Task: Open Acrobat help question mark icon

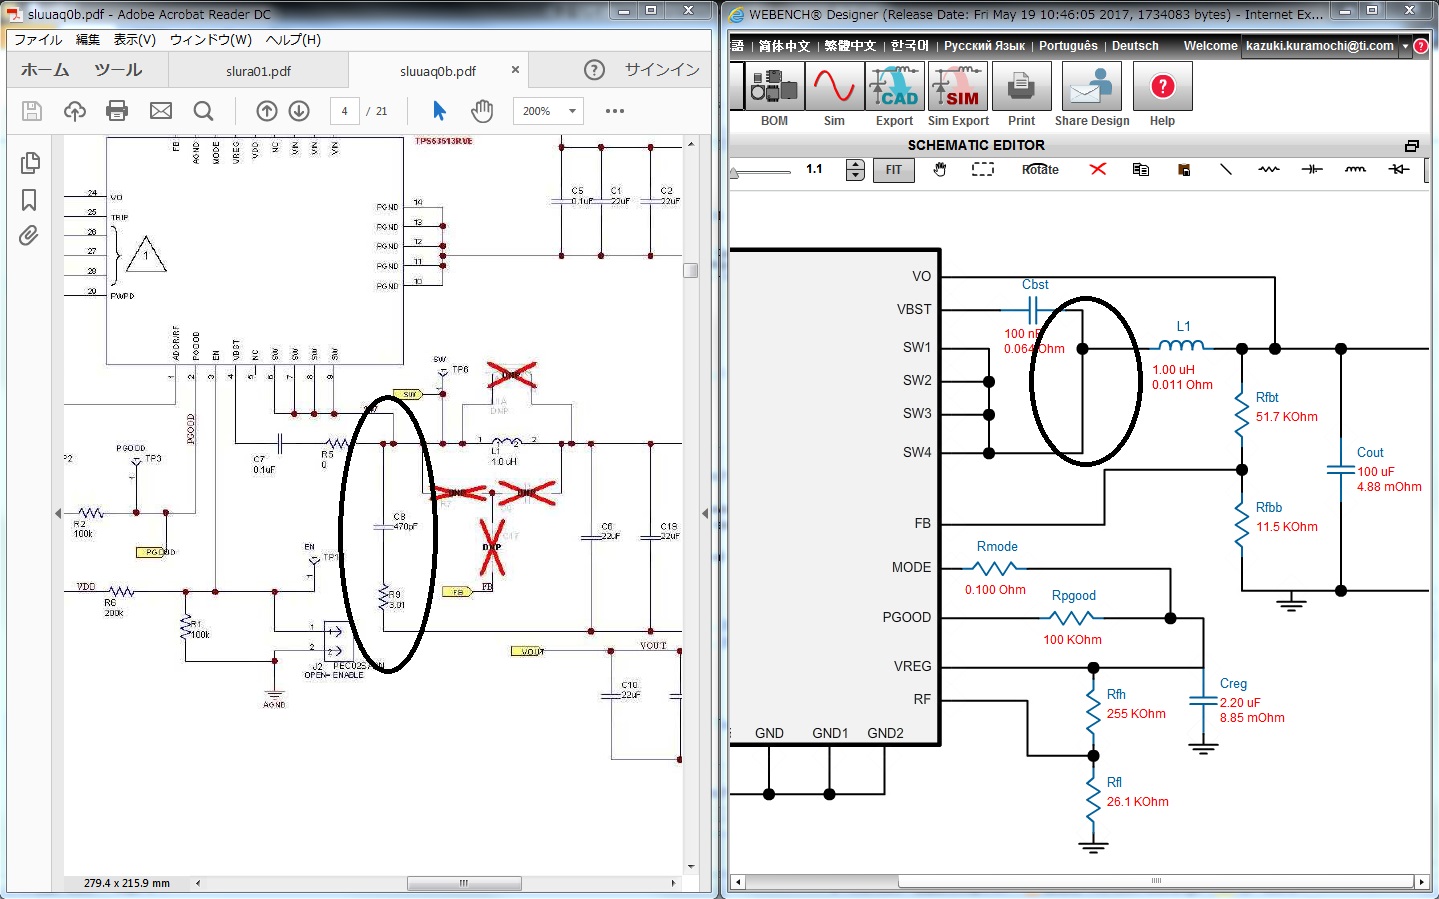Action: tap(594, 70)
